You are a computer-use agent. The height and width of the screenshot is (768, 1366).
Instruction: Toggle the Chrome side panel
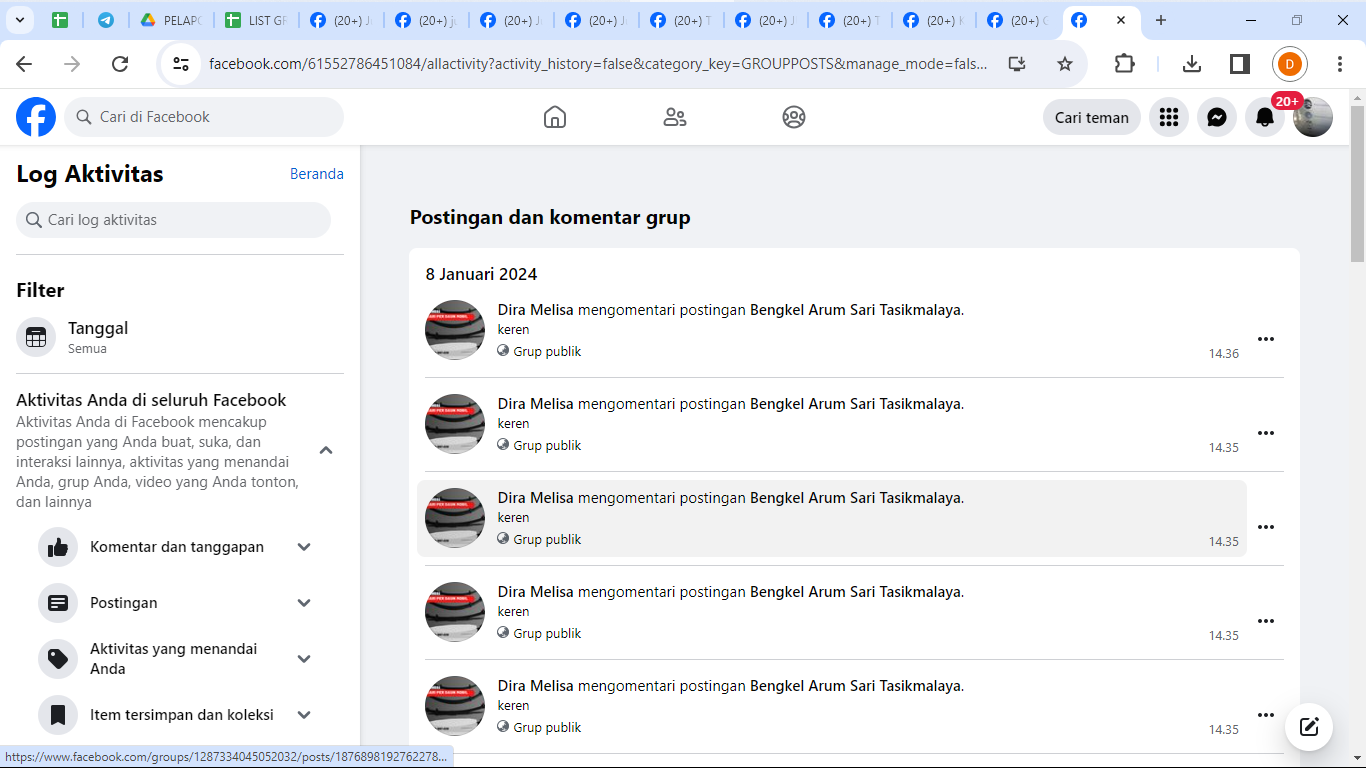click(x=1240, y=64)
